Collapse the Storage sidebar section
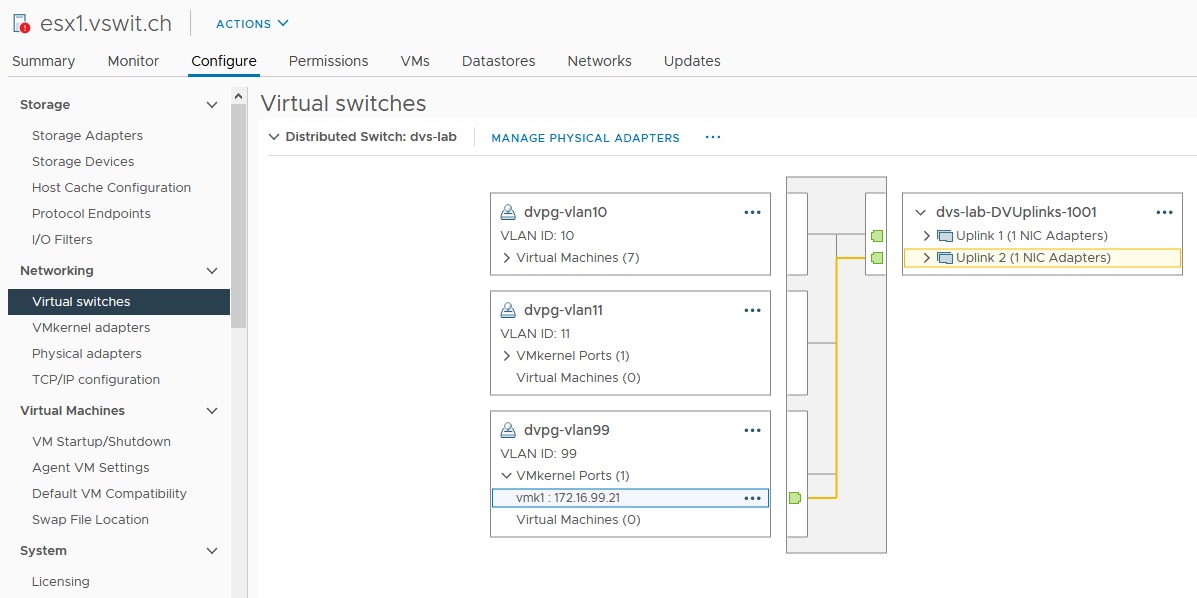 [211, 105]
